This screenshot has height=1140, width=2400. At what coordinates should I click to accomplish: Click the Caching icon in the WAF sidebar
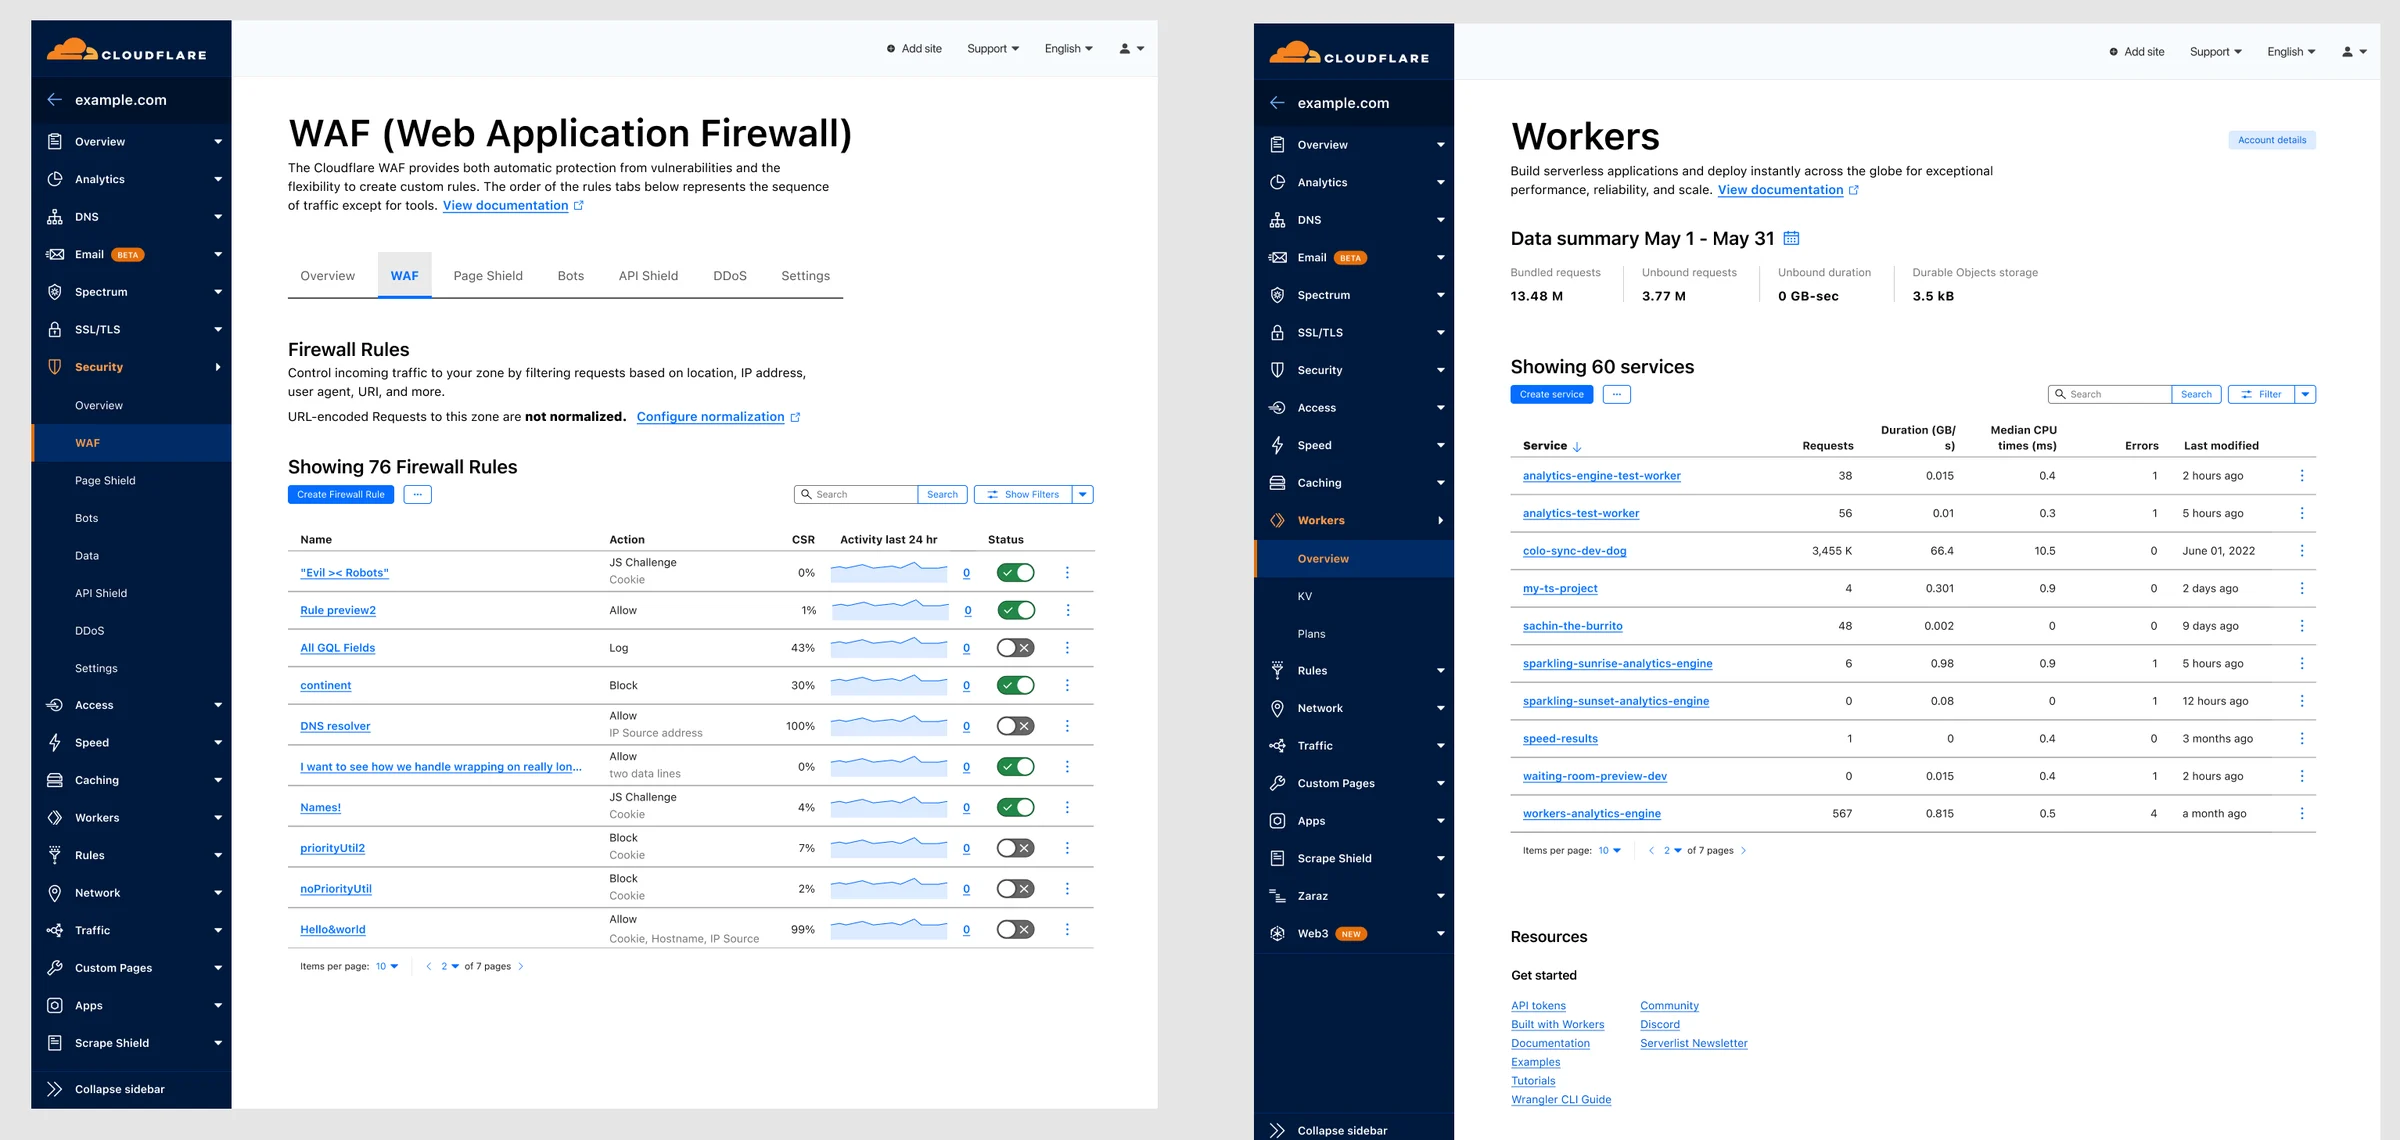55,780
